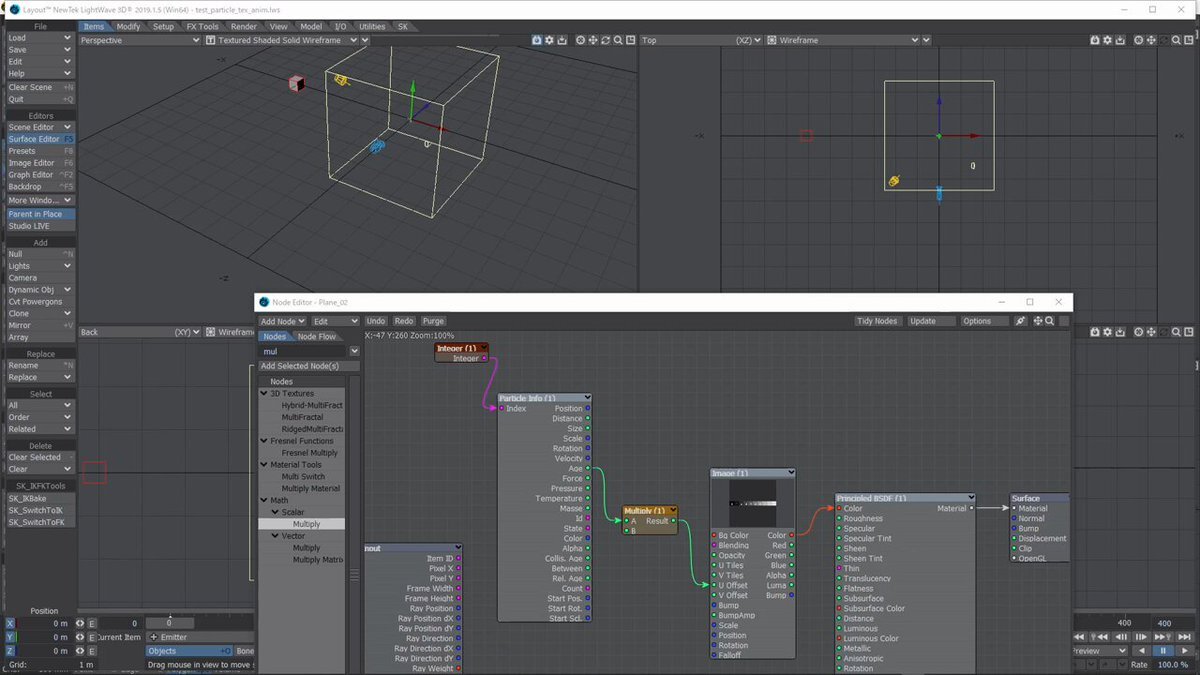The width and height of the screenshot is (1200, 675).
Task: Toggle the Y axis position button
Action: coord(11,637)
